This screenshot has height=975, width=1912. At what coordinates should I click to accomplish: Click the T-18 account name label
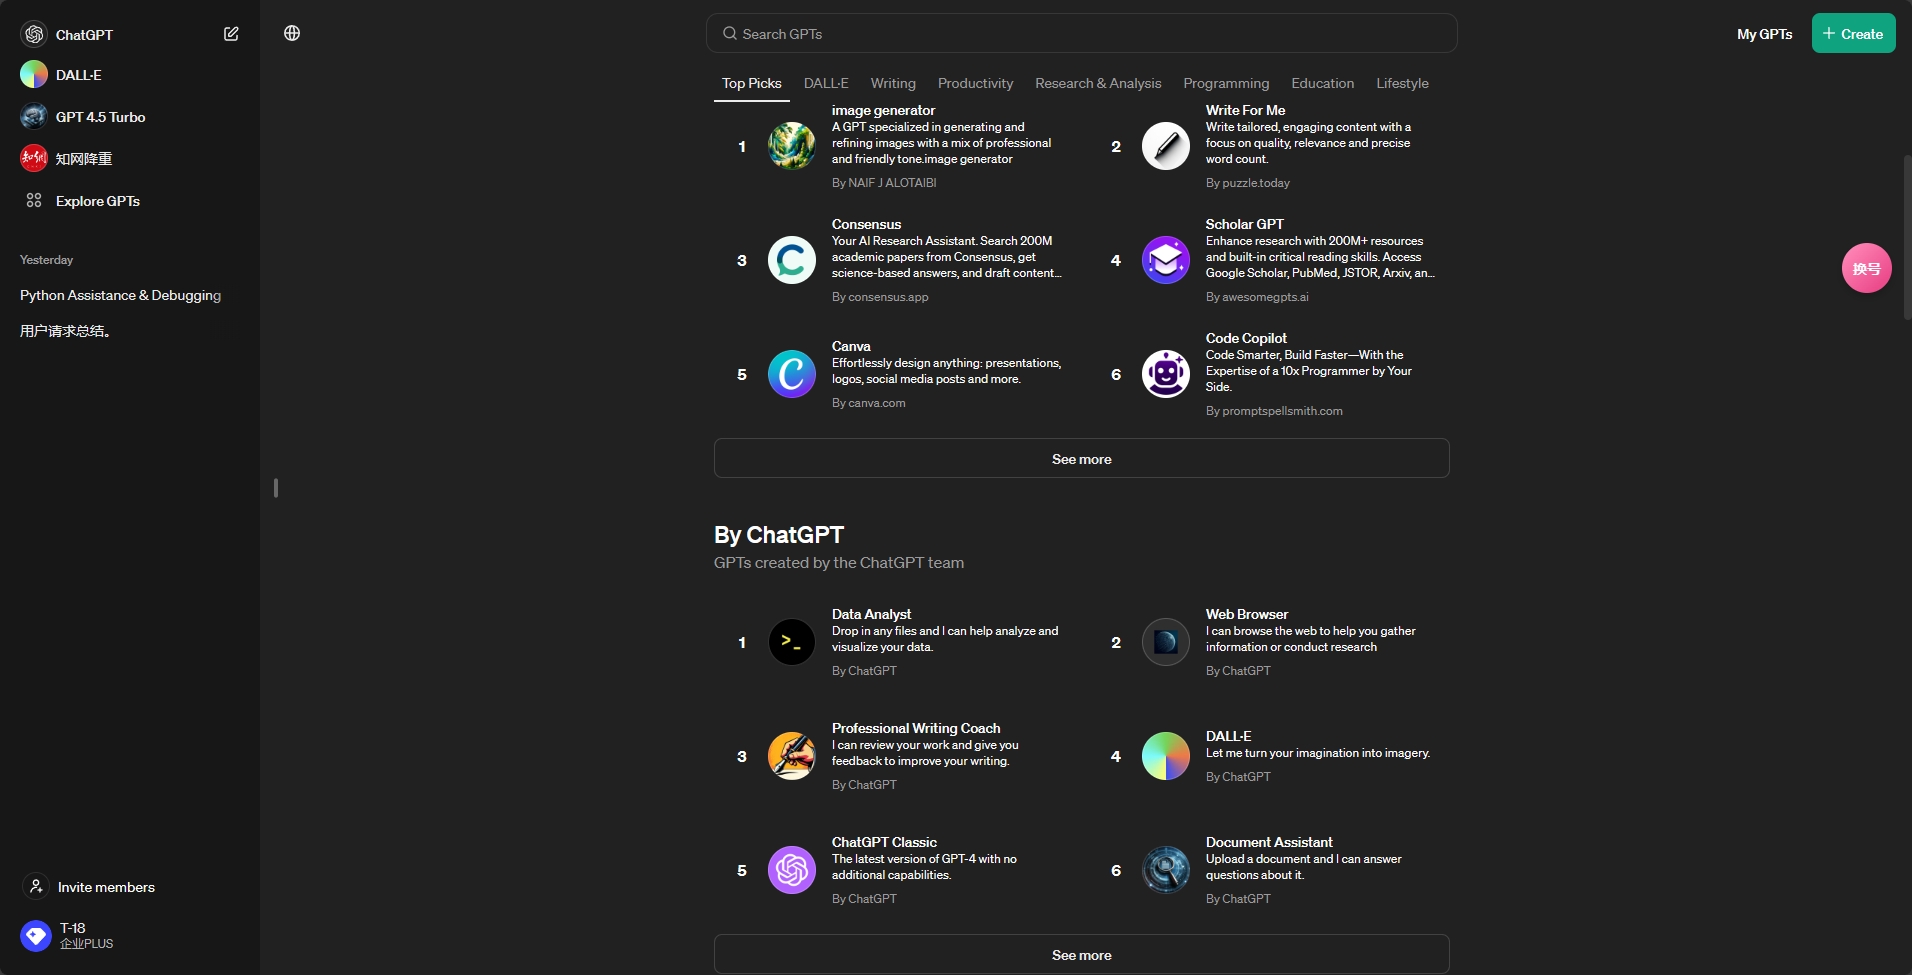72,928
